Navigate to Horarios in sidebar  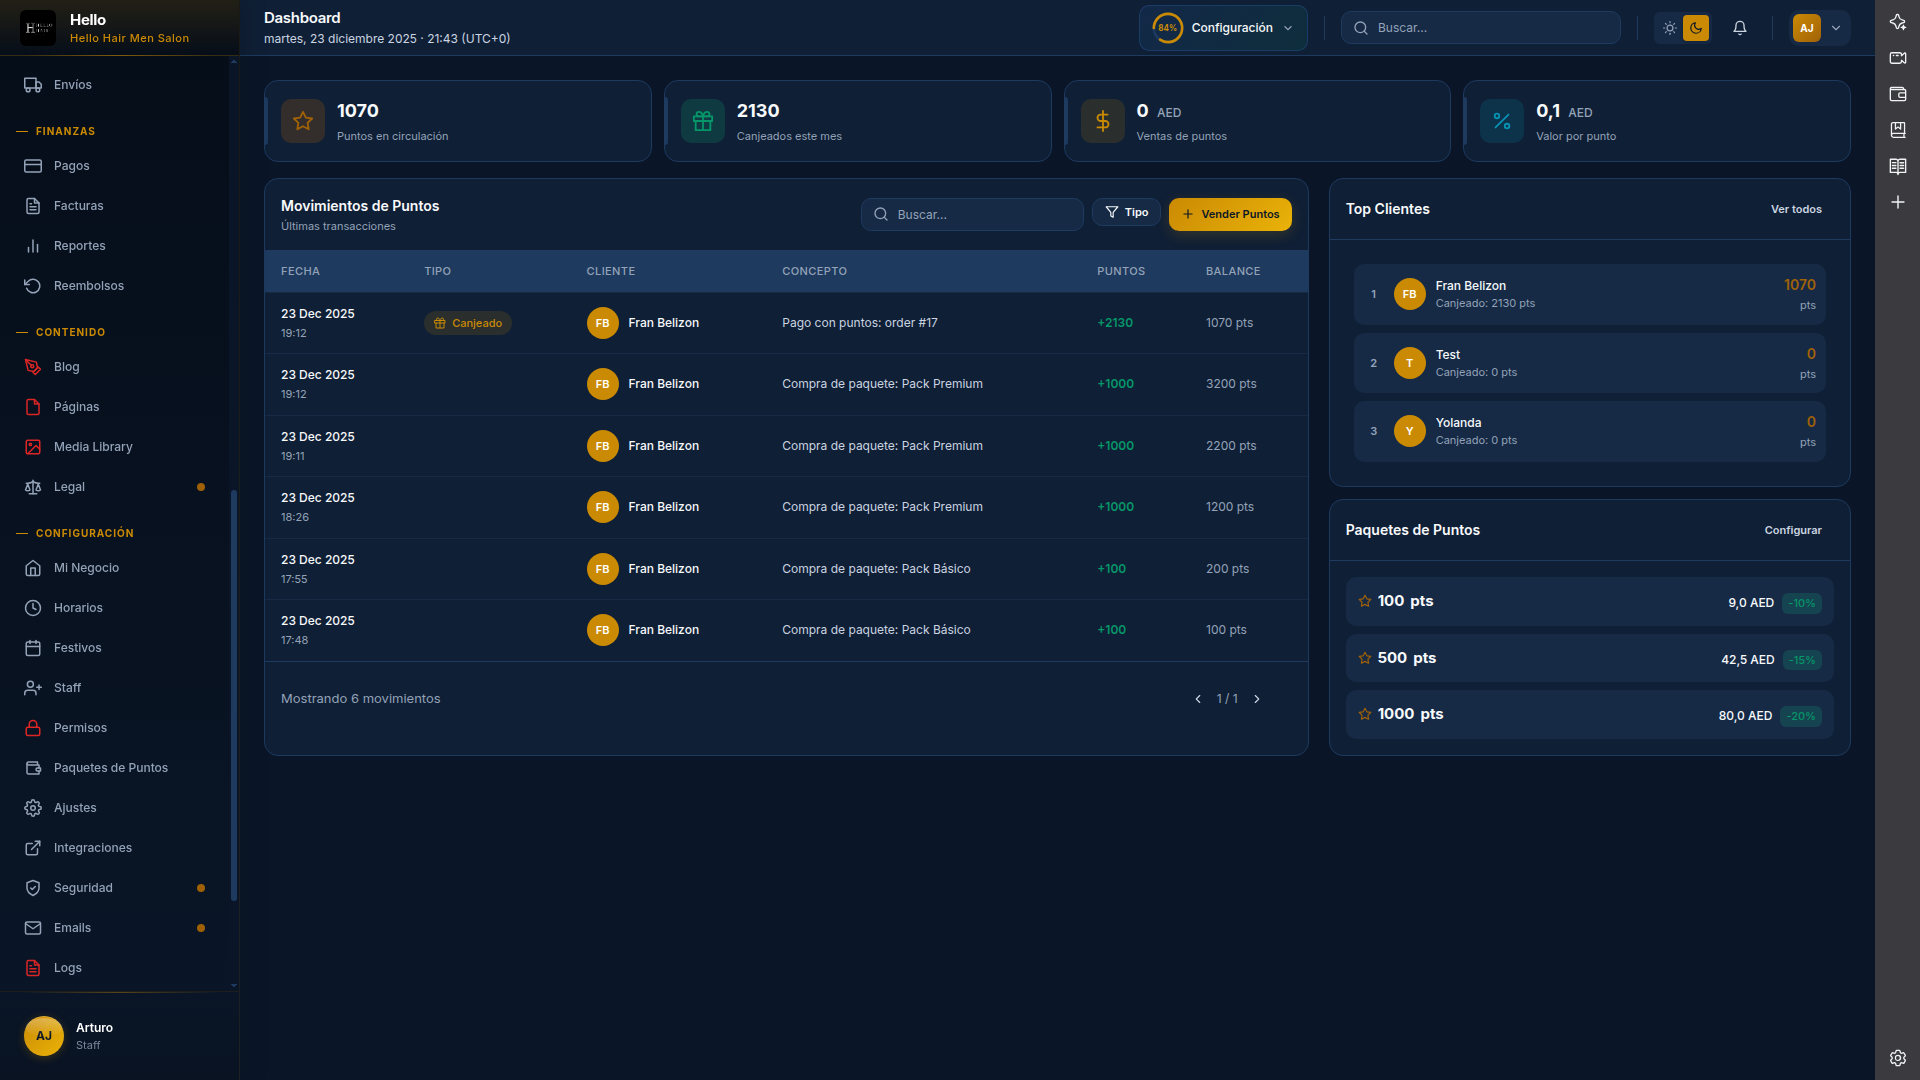[x=78, y=608]
